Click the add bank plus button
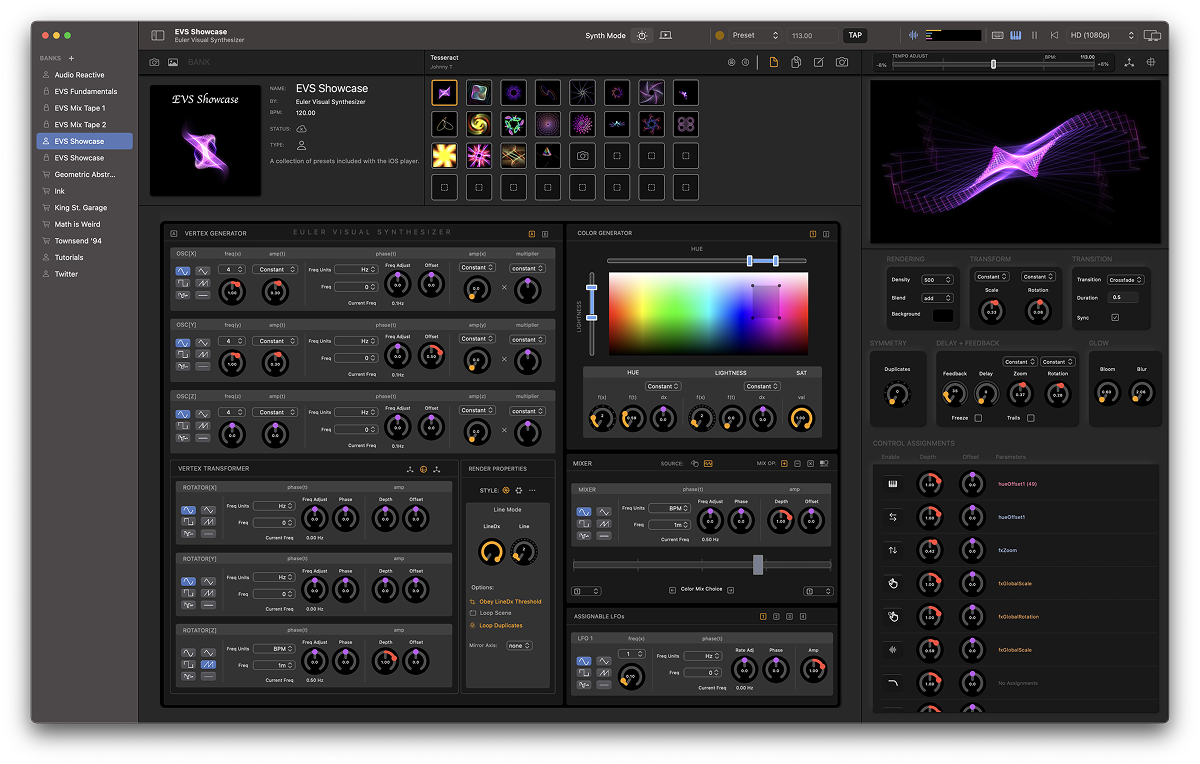This screenshot has height=764, width=1200. click(71, 58)
